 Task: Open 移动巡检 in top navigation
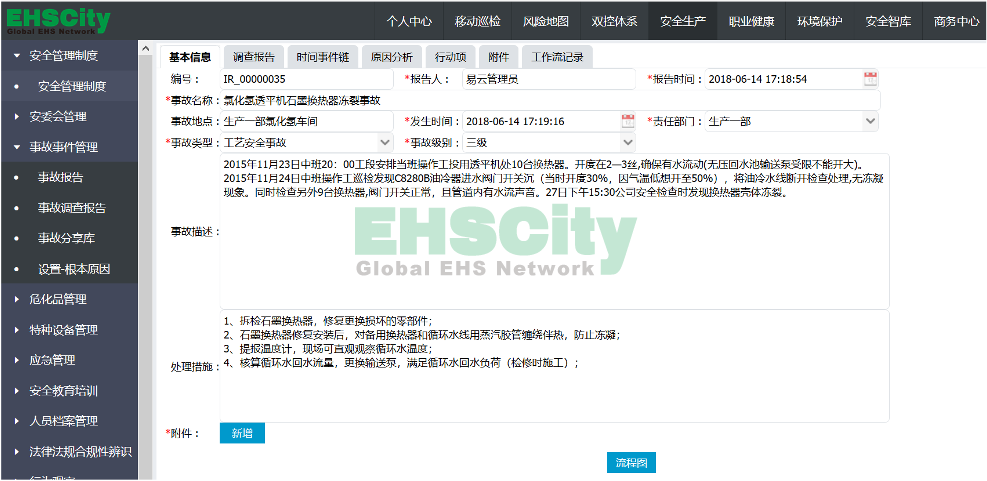tap(478, 21)
